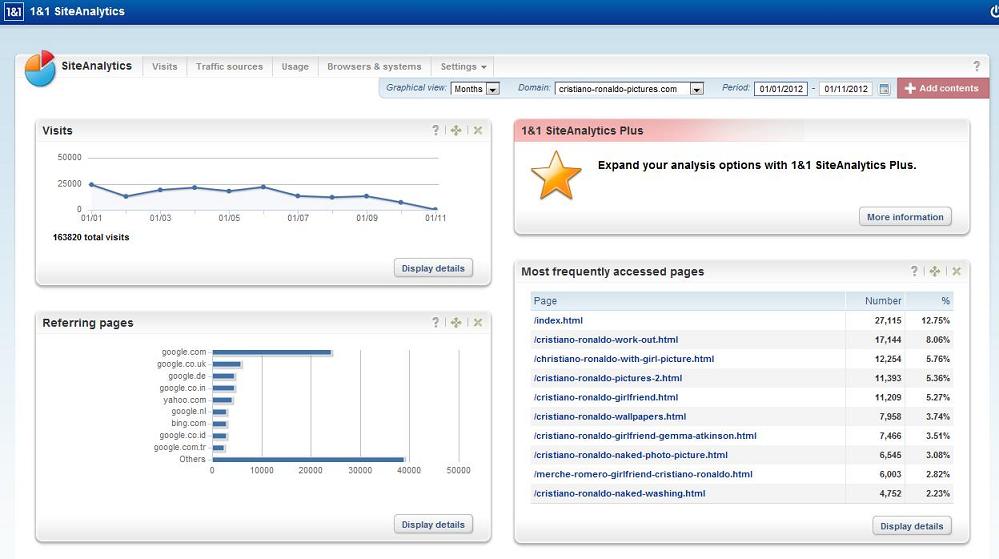
Task: Close the Referring pages panel
Action: [x=478, y=323]
